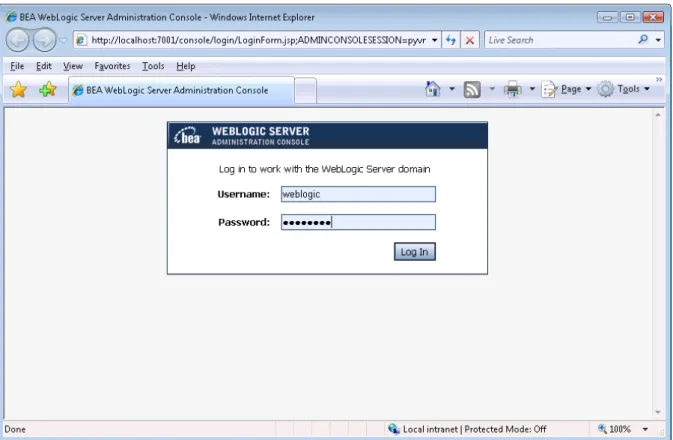
Task: Click the 100% zoom level button
Action: tap(614, 429)
